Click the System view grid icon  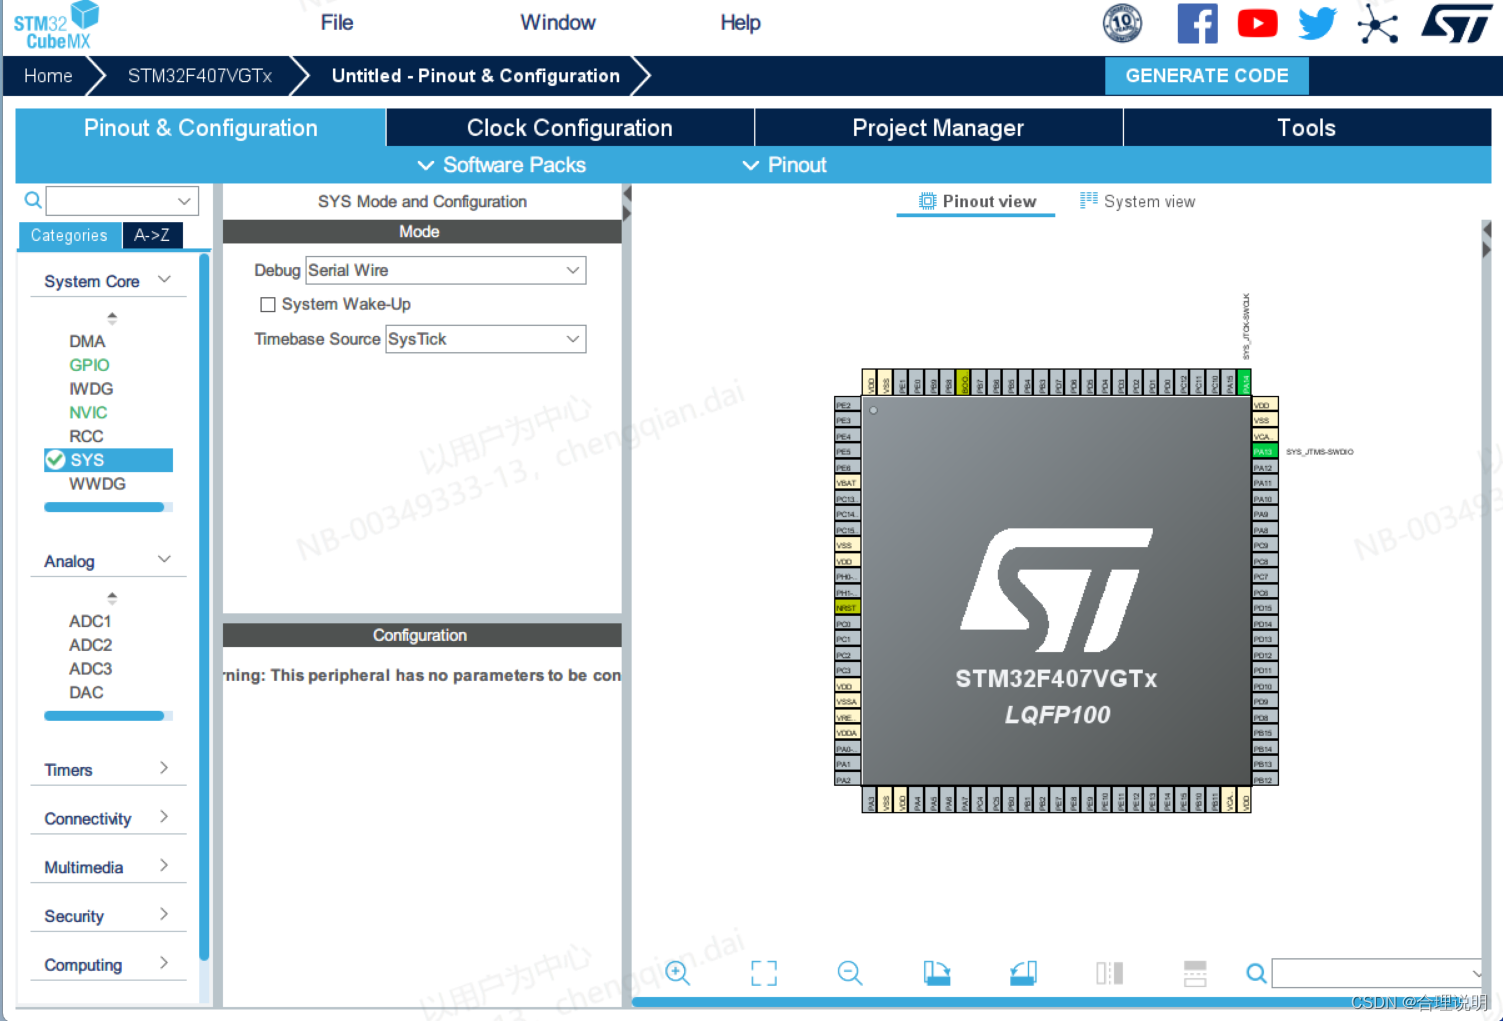click(x=1089, y=201)
